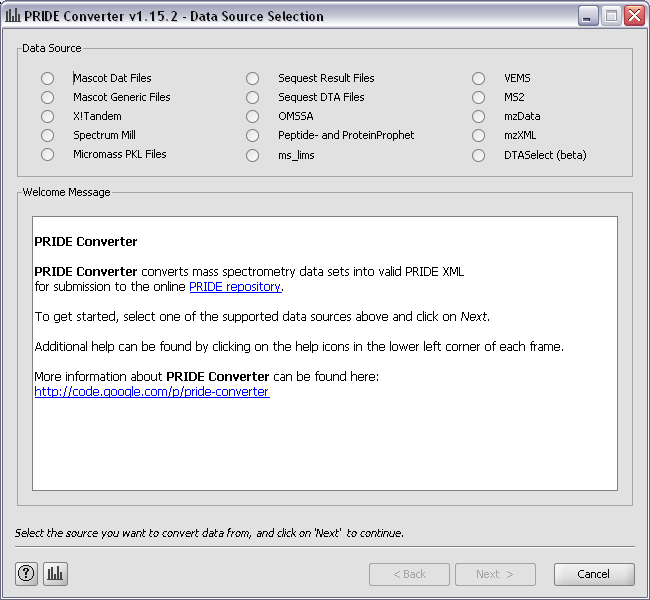Select the ms_lims radio button

pyautogui.click(x=253, y=155)
